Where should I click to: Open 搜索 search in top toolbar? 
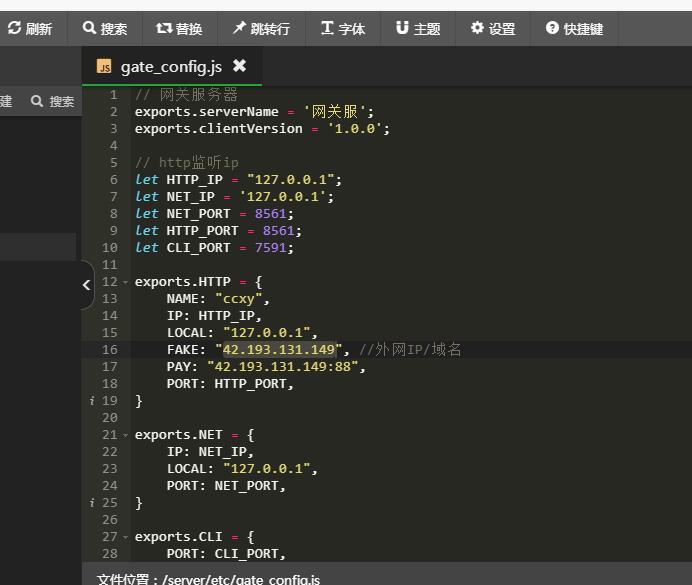click(x=105, y=29)
